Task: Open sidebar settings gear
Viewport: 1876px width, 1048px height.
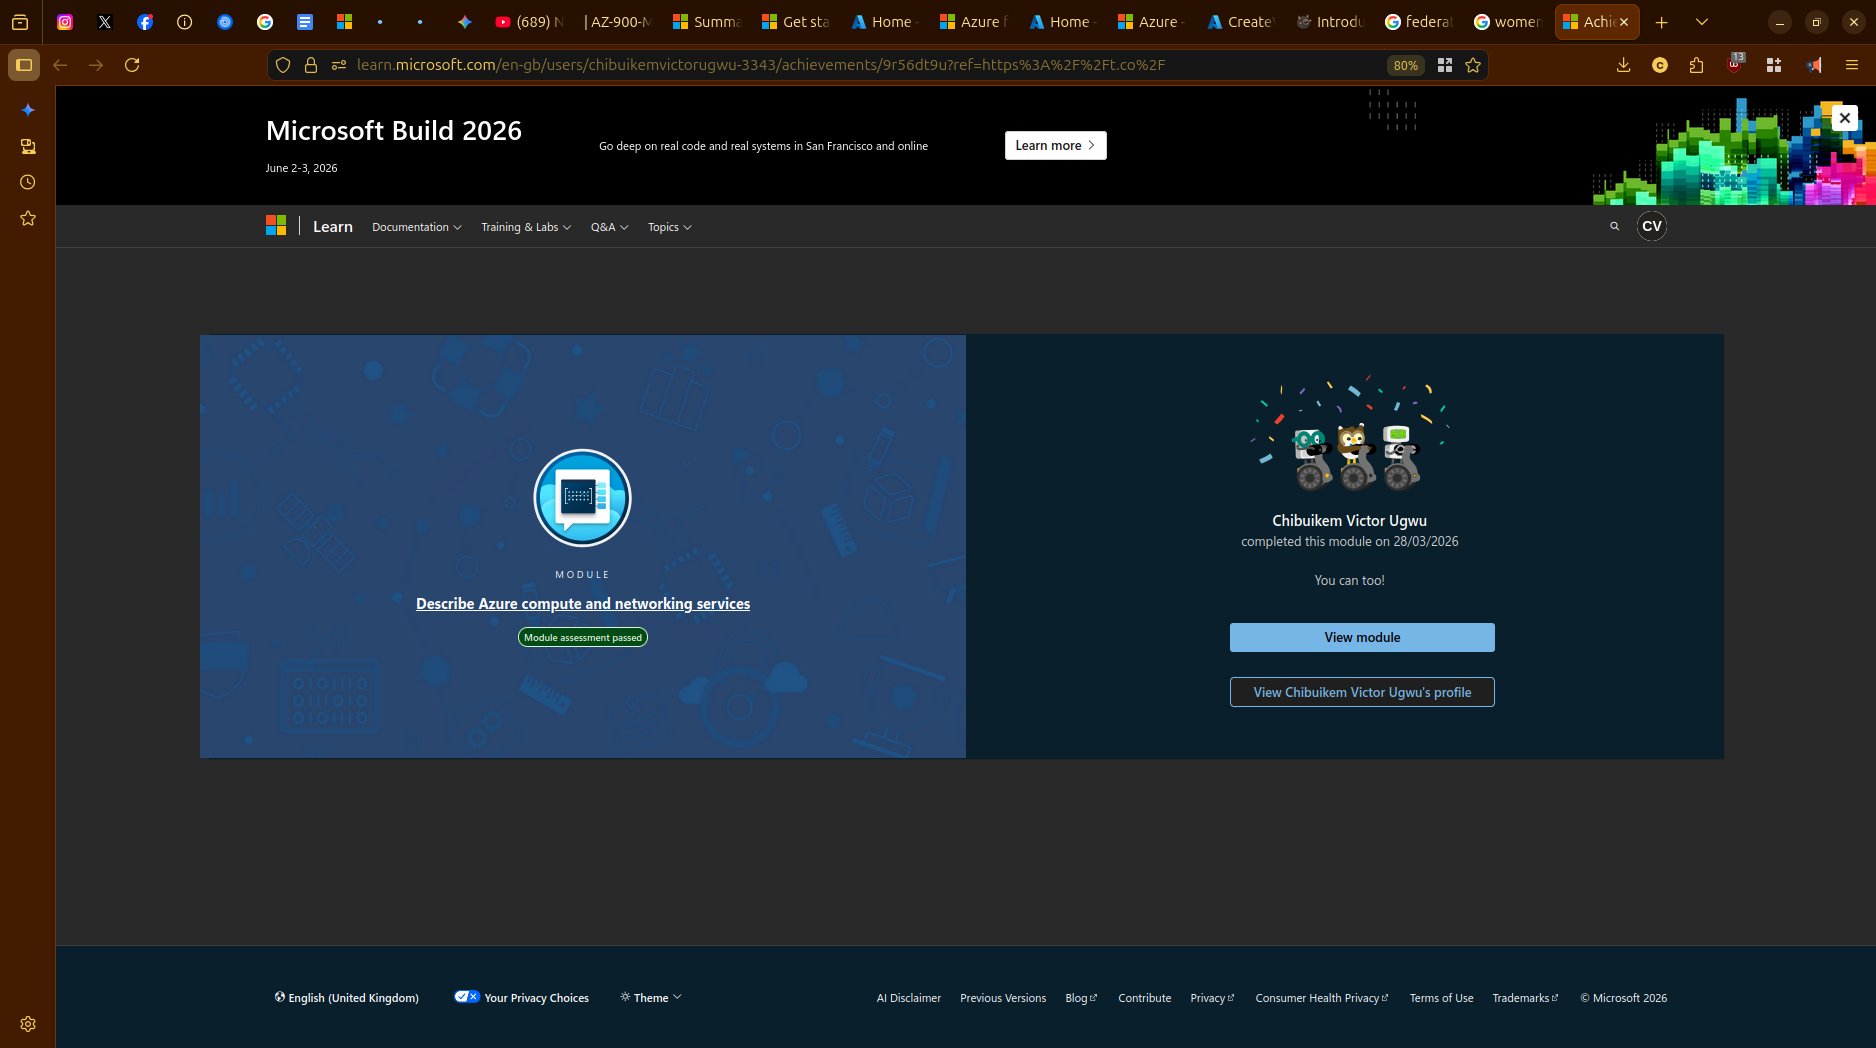Action: (28, 1024)
